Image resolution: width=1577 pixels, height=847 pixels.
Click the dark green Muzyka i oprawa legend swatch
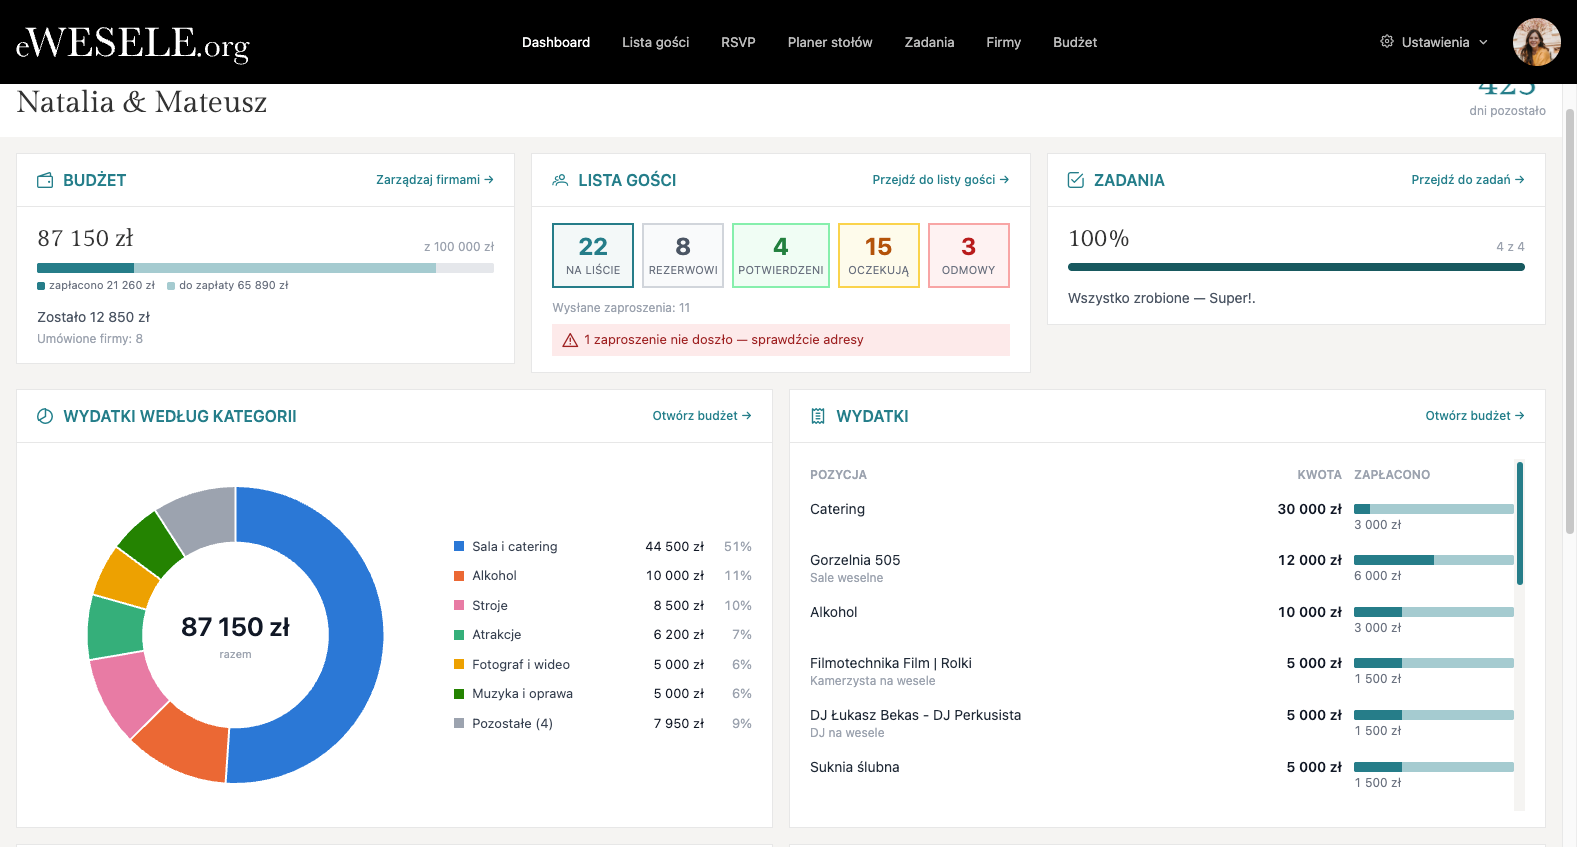tap(459, 694)
